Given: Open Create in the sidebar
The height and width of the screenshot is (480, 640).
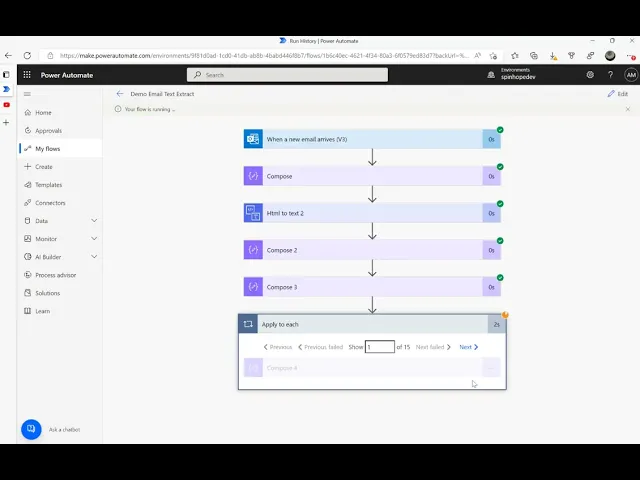Looking at the screenshot, I should tap(60, 167).
